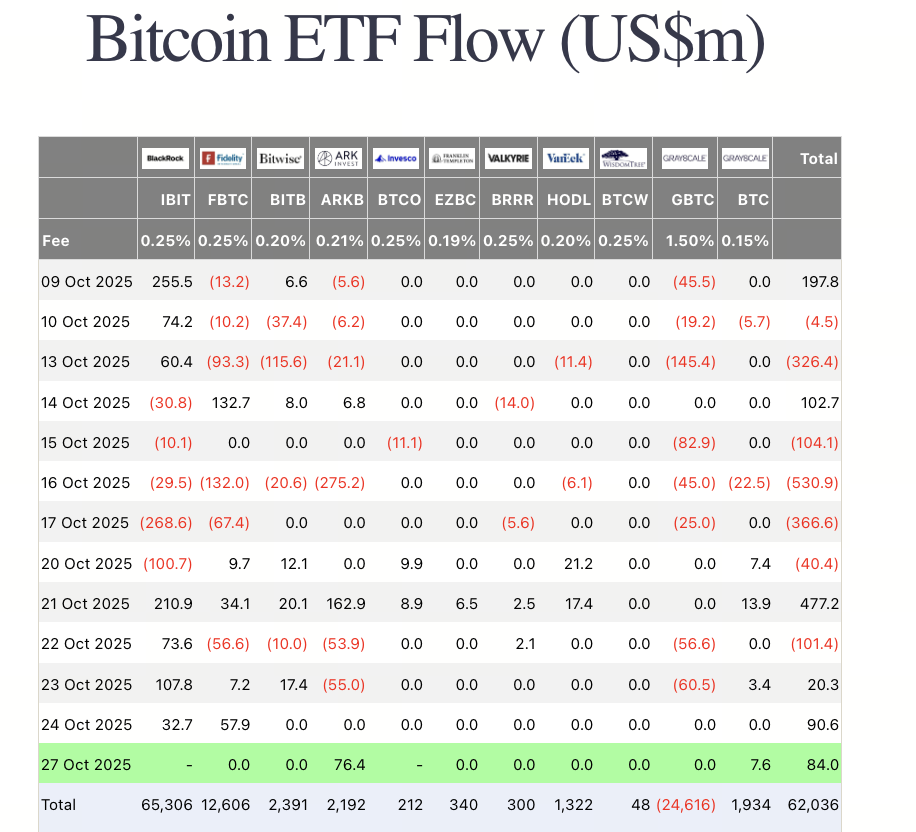Click the Fidelity logo icon

[223, 158]
